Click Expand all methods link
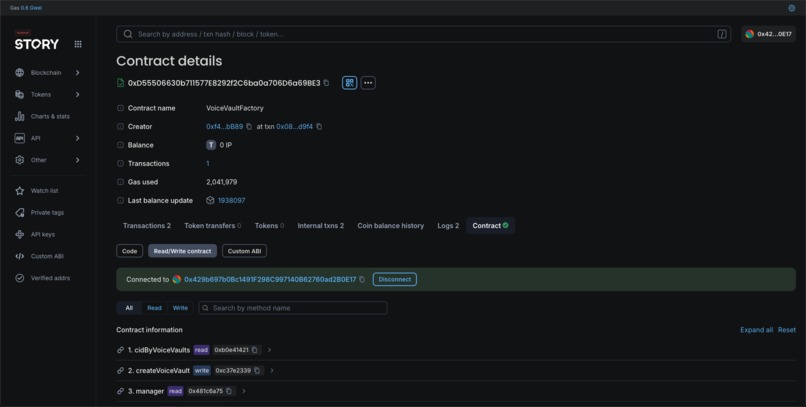 click(756, 330)
